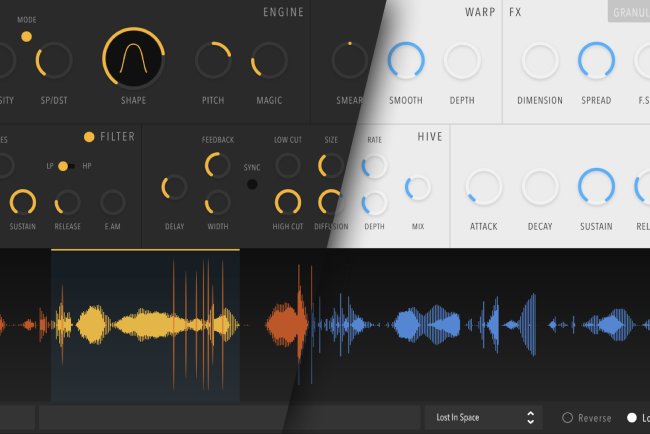
Task: Click the SP/DST knob
Action: pos(54,61)
